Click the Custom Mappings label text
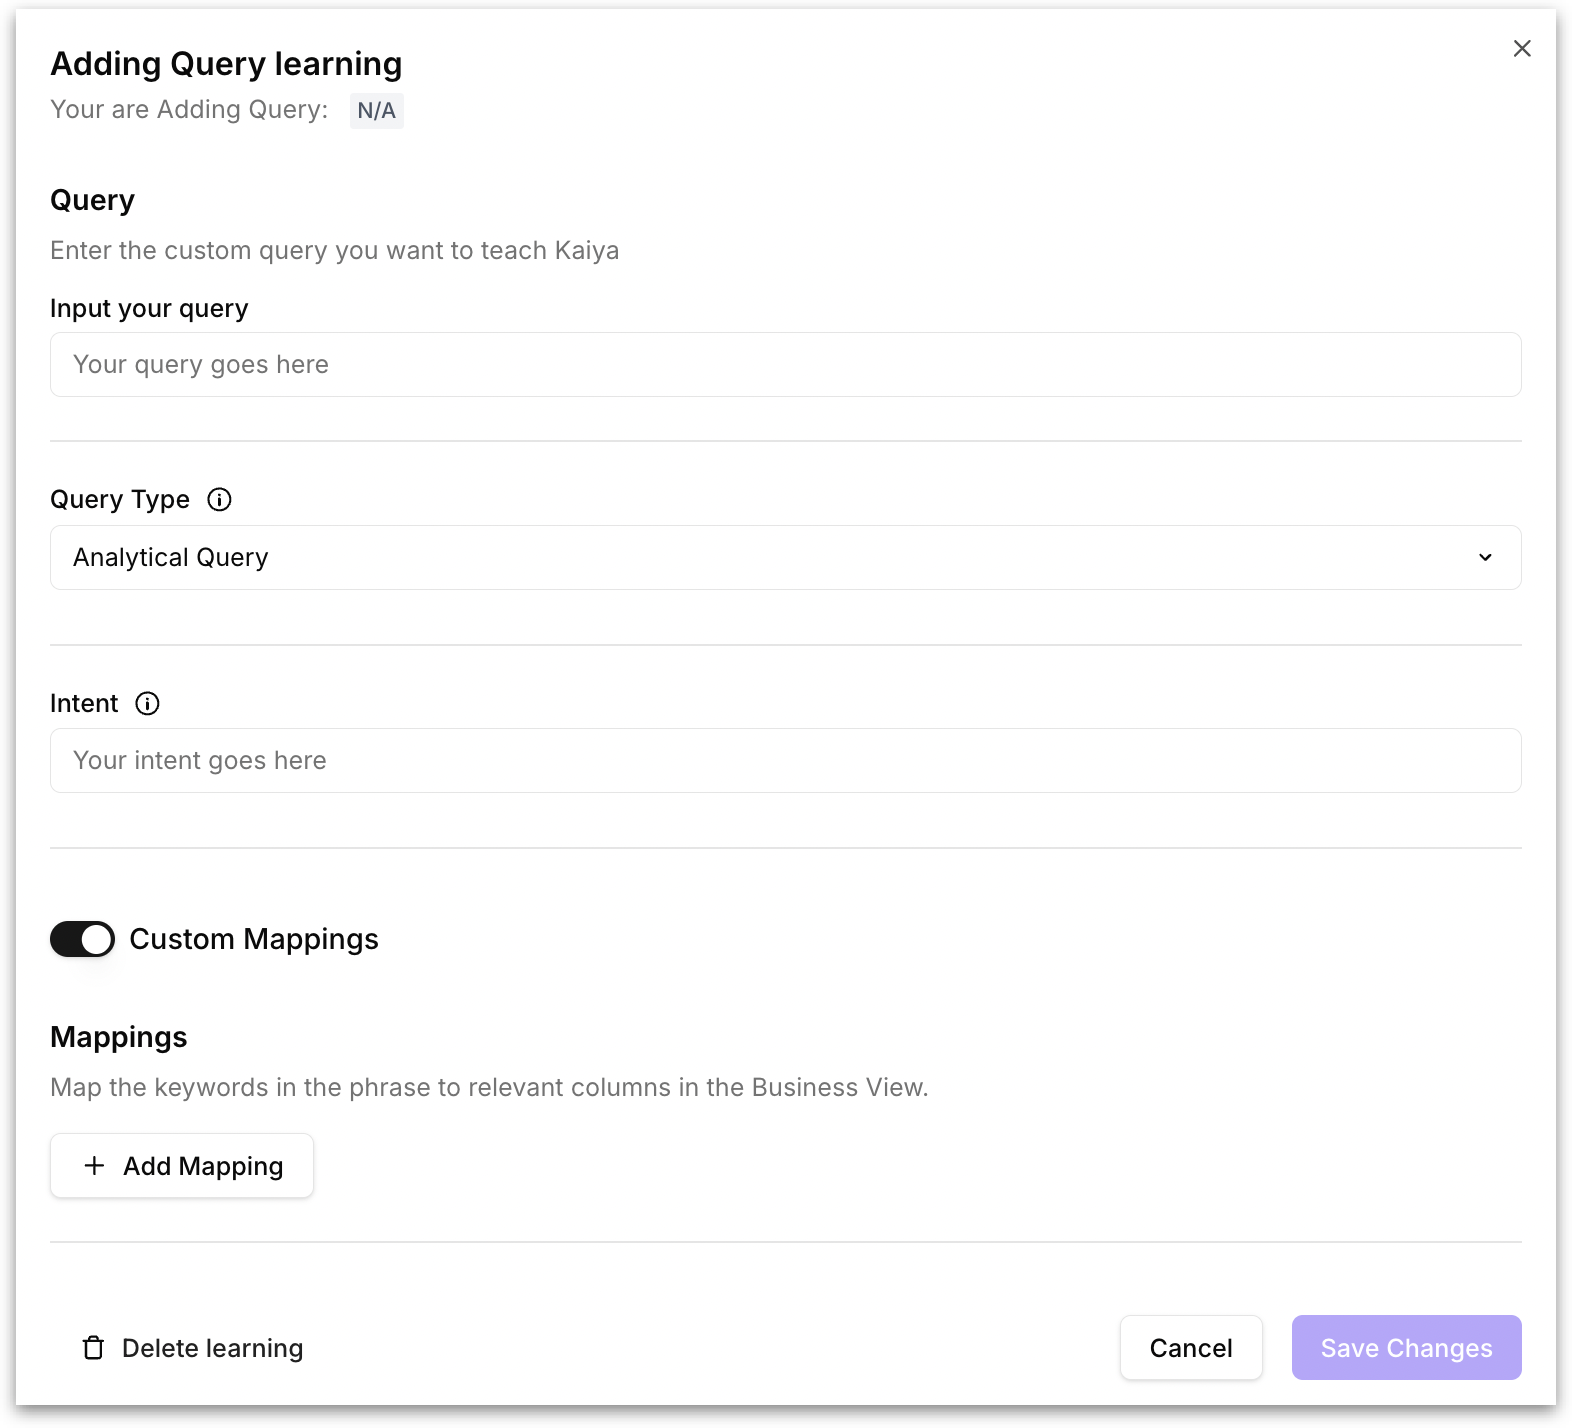The image size is (1572, 1428). 254,939
